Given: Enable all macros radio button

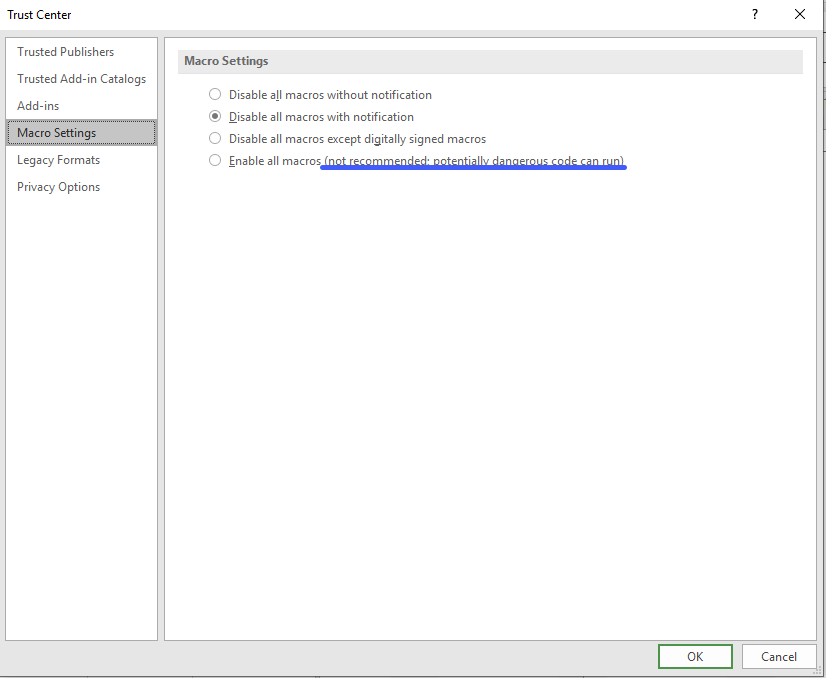Looking at the screenshot, I should click(x=214, y=161).
